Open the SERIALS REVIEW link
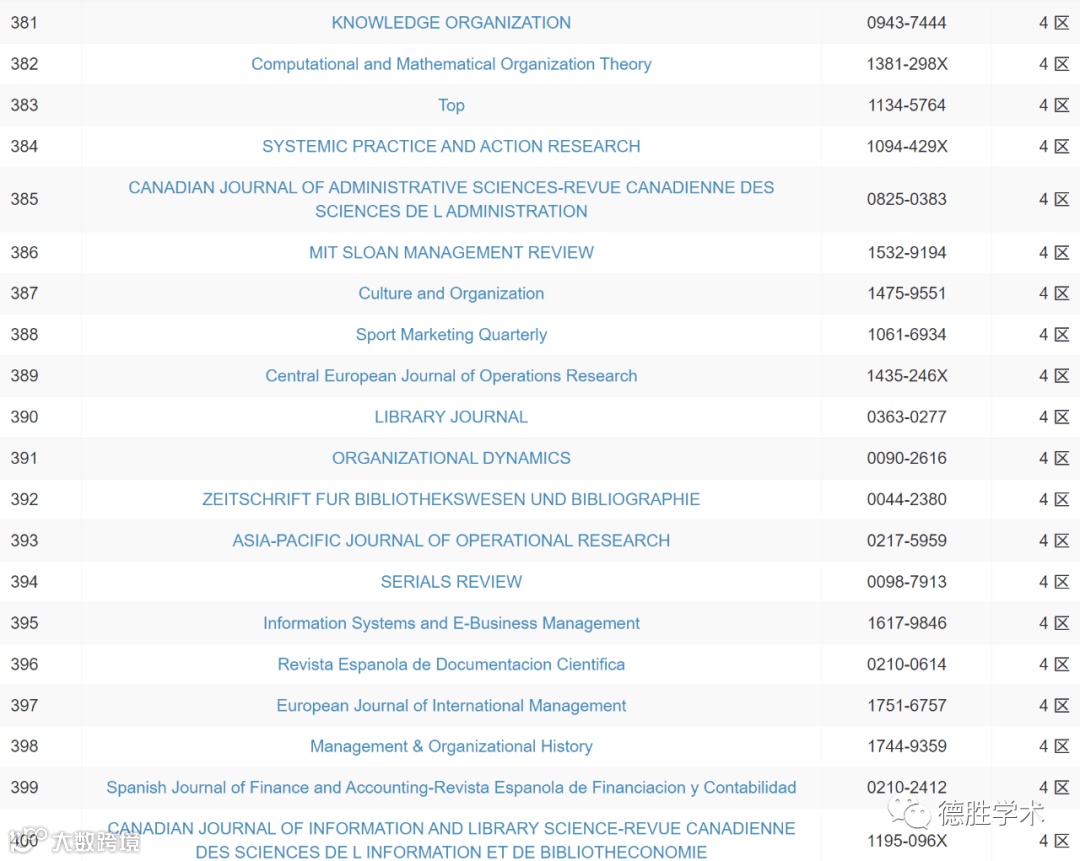This screenshot has height=861, width=1080. (451, 582)
